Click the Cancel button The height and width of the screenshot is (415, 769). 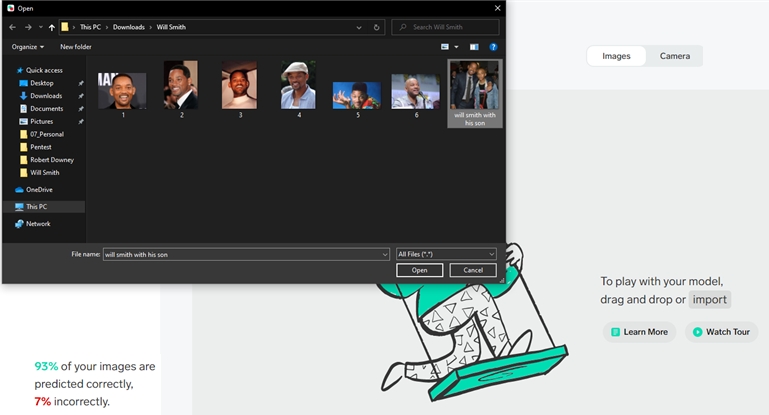pos(473,270)
